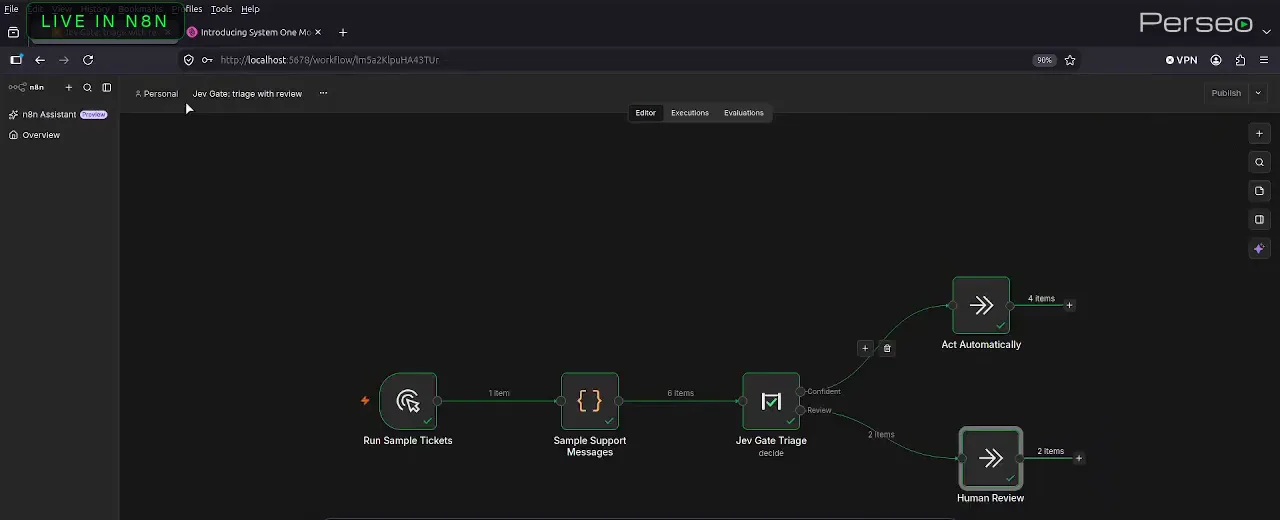Open the Act Automatically node
The width and height of the screenshot is (1280, 520).
click(981, 305)
